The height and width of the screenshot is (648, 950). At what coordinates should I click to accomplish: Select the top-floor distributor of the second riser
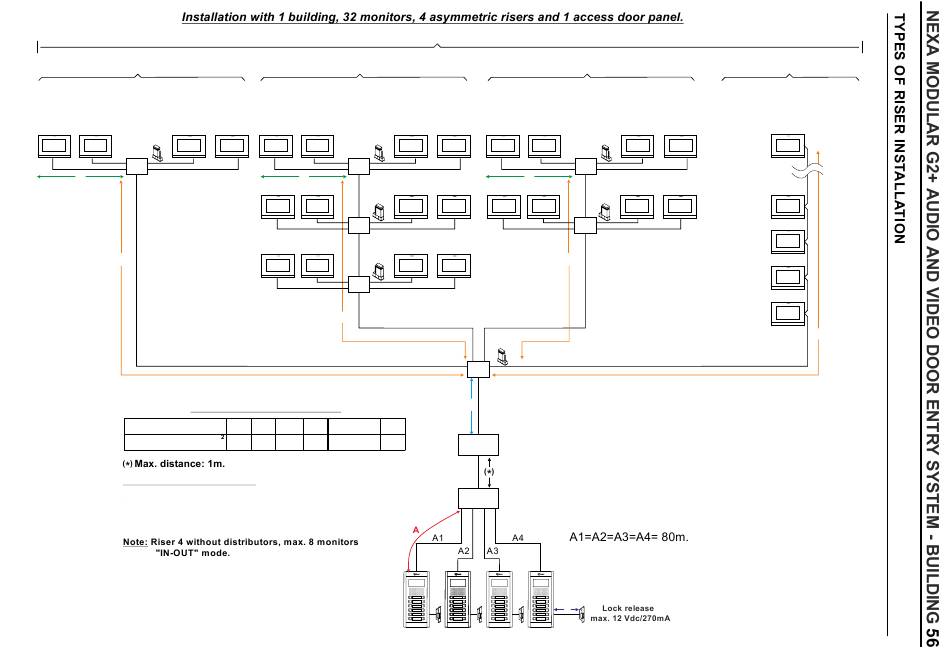pos(359,167)
